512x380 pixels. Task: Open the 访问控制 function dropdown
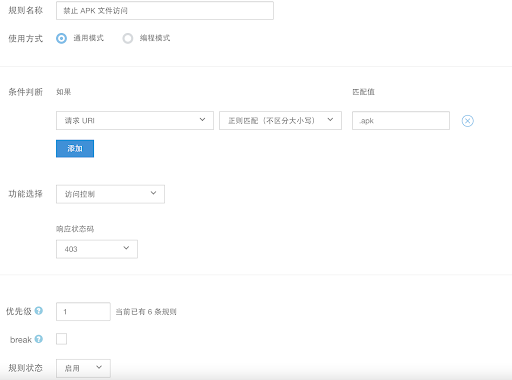[110, 194]
